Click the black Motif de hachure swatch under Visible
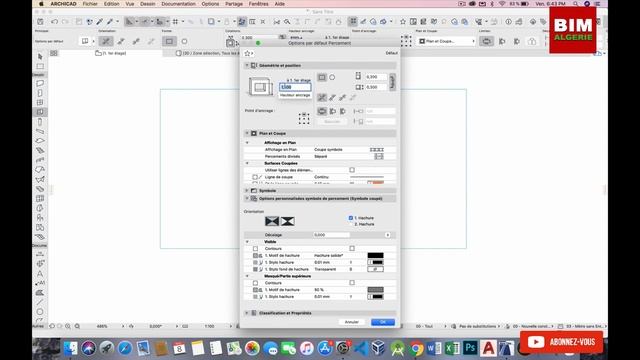This screenshot has width=640, height=360. 376,256
